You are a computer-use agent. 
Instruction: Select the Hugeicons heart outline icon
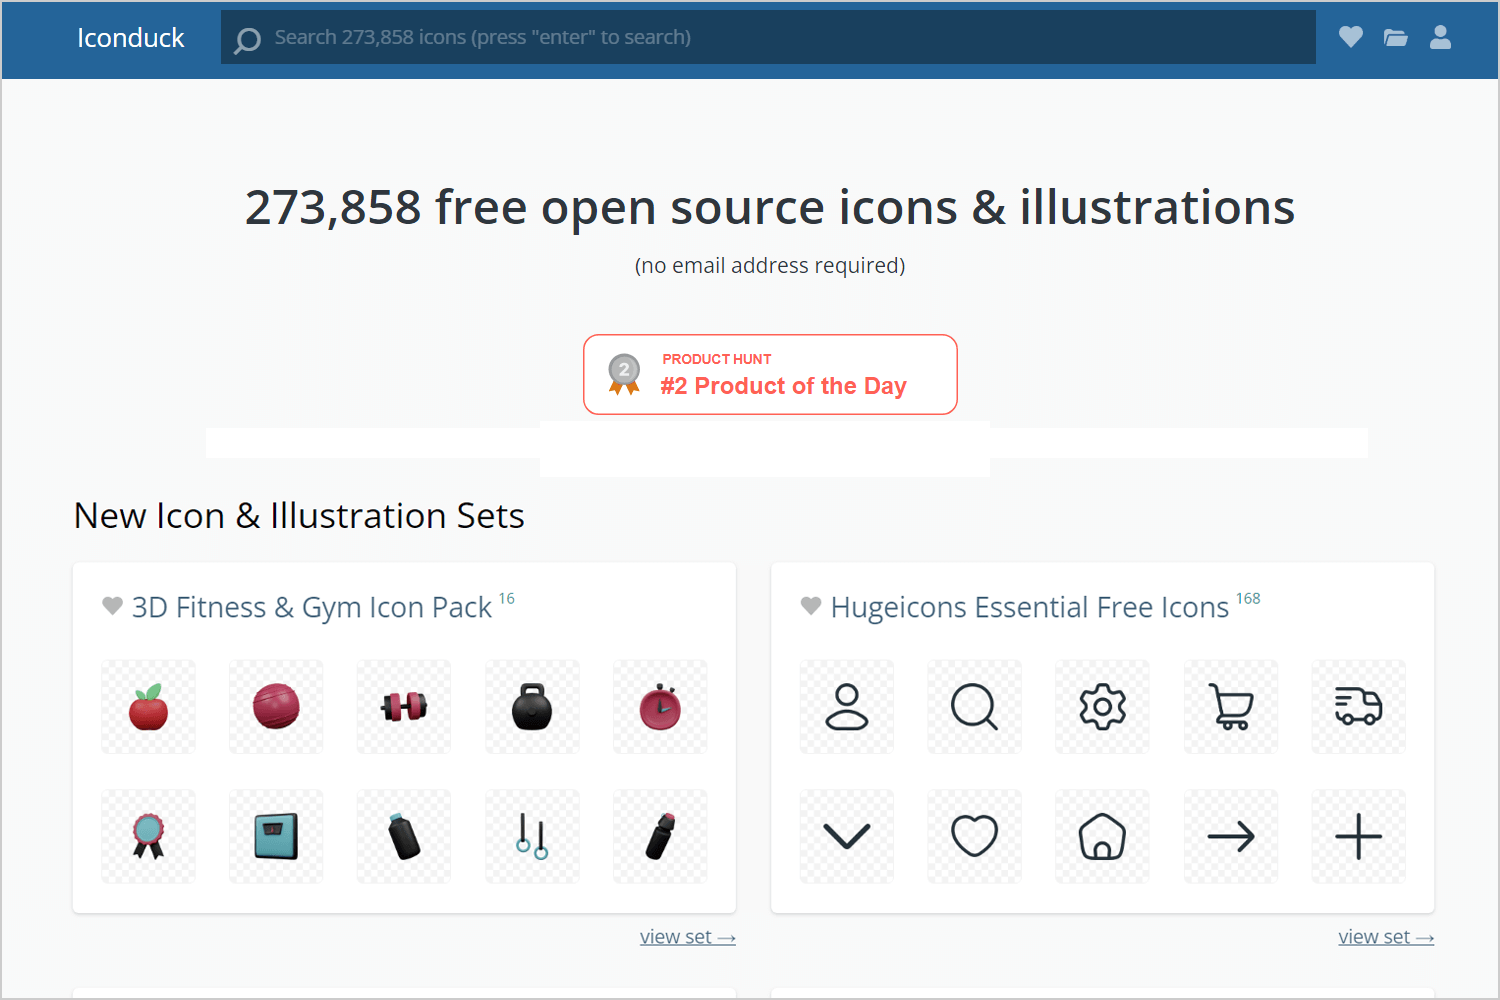pyautogui.click(x=975, y=836)
